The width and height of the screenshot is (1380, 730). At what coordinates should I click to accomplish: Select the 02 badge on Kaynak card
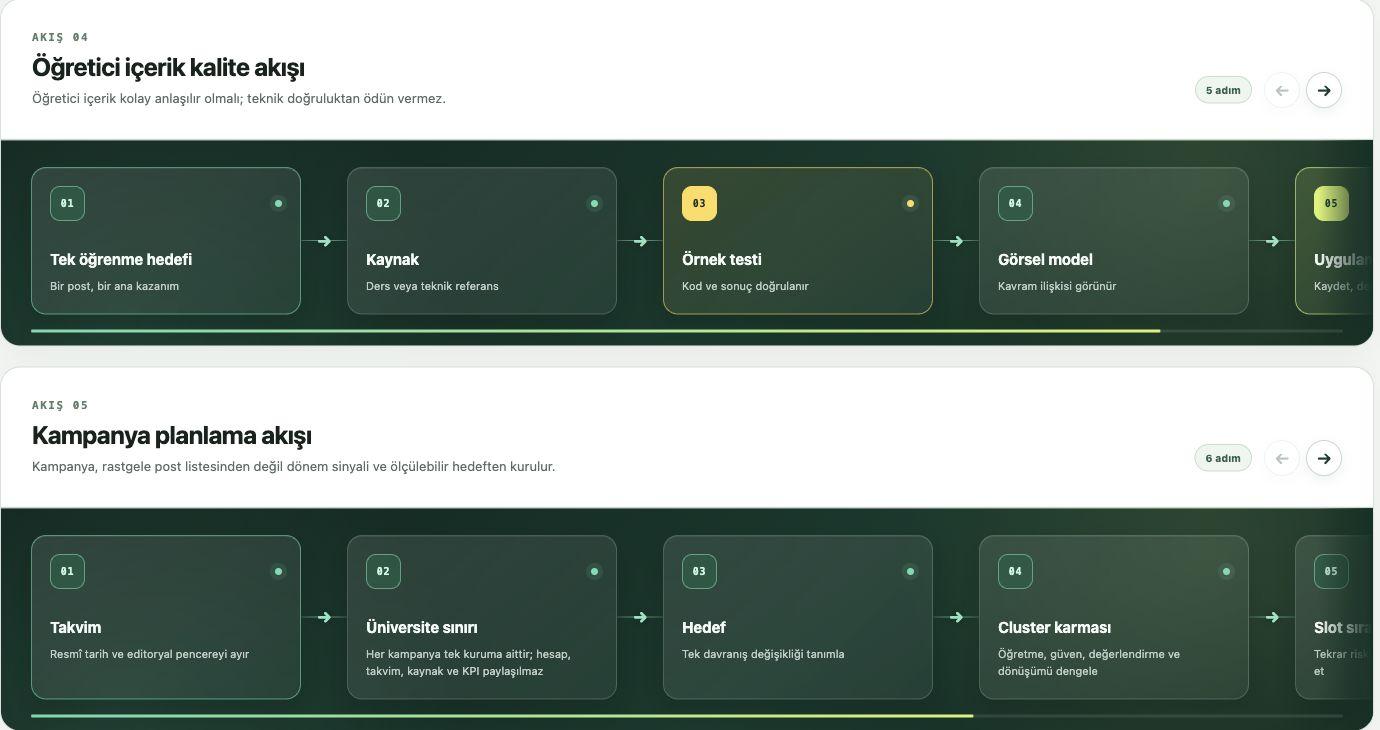pos(383,203)
